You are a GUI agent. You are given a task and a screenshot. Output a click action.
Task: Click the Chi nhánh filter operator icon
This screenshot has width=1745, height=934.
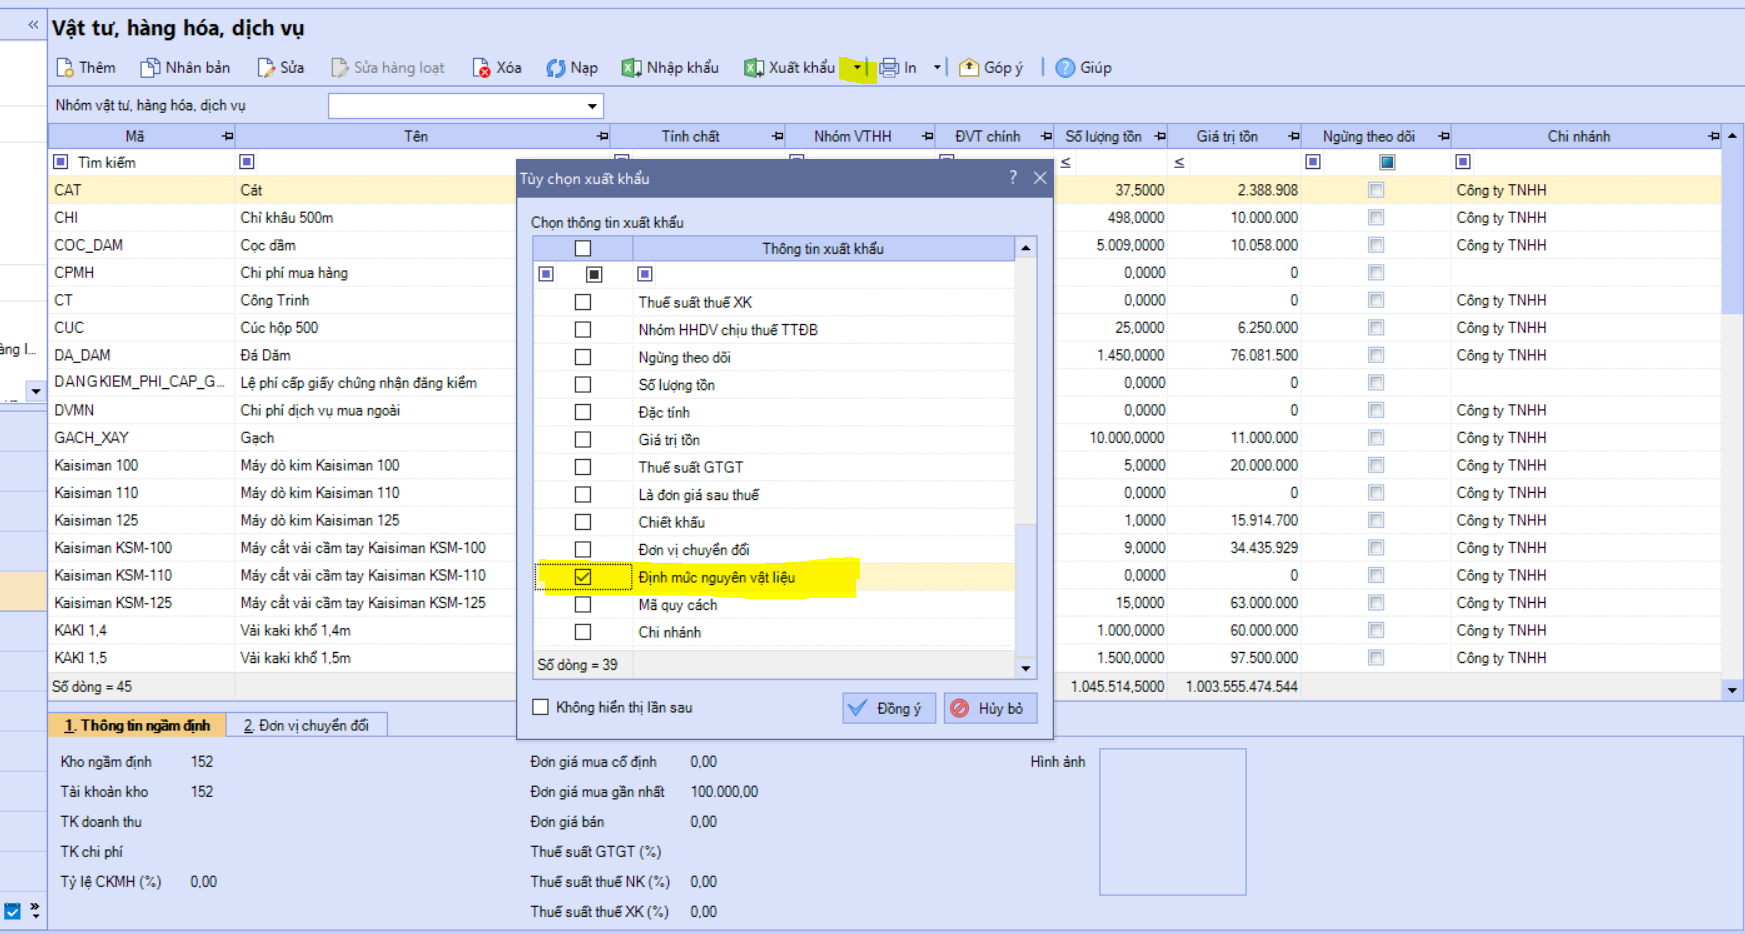pos(1463,162)
